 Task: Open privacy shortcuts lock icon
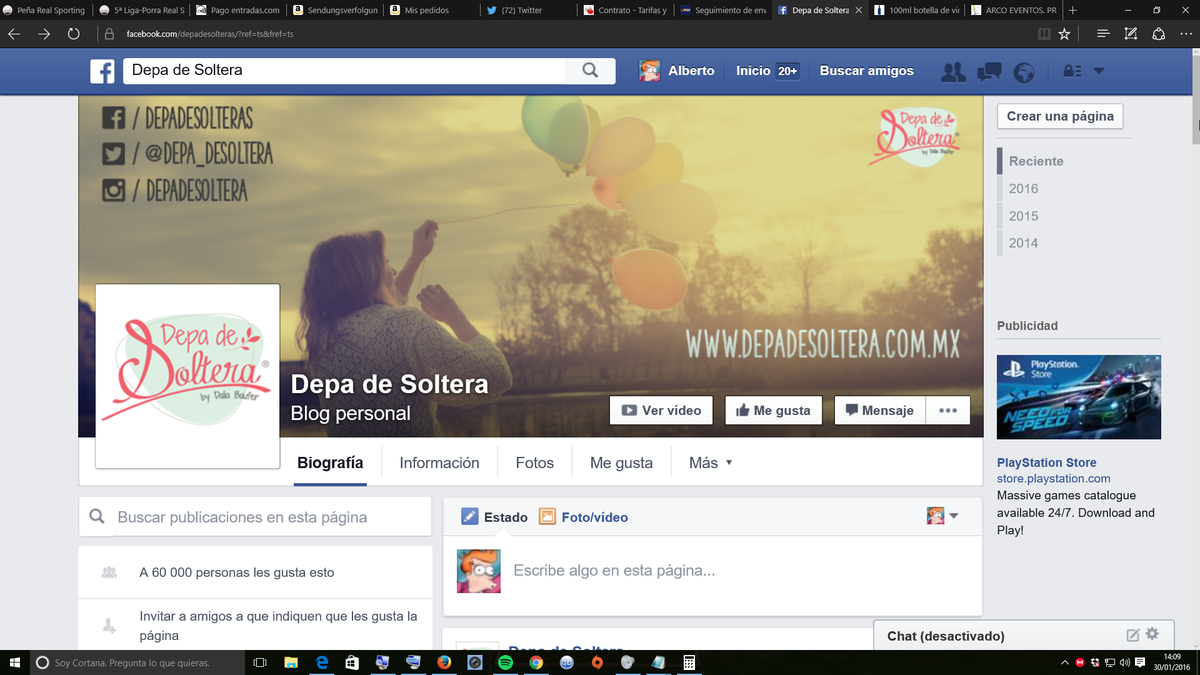(1072, 71)
